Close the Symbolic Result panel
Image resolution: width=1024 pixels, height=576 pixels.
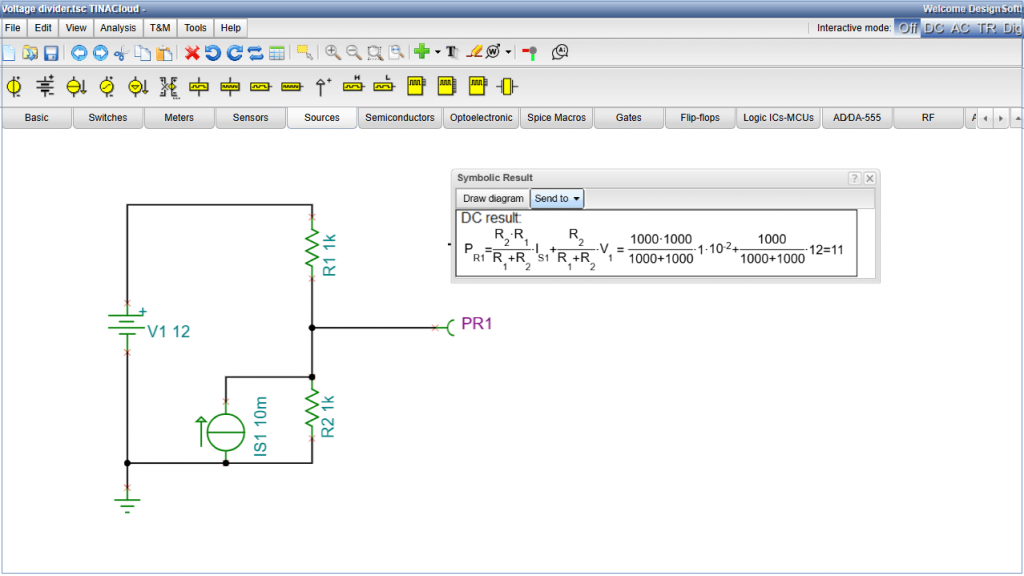870,178
